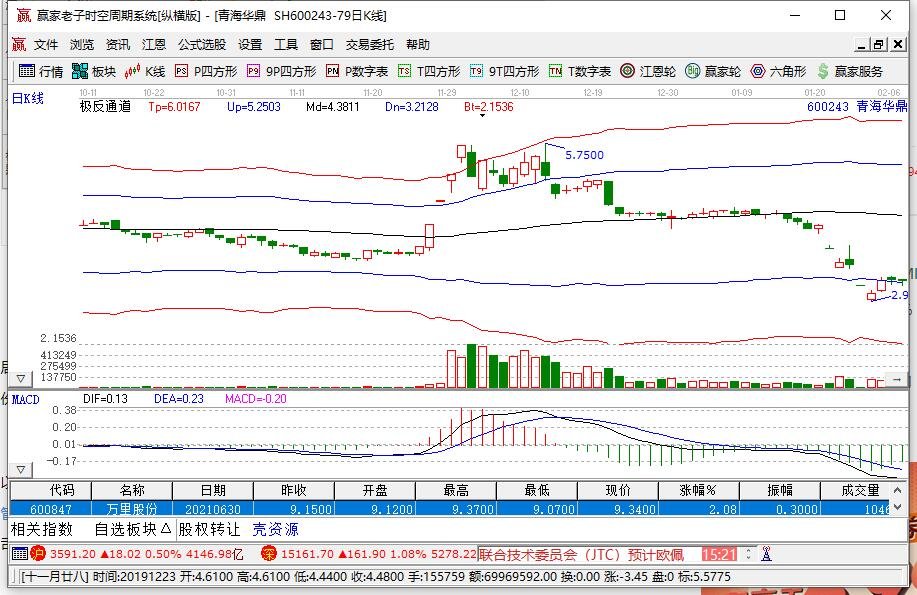Screen dimensions: 917x595
Task: Restore the inner child window
Action: [878, 44]
